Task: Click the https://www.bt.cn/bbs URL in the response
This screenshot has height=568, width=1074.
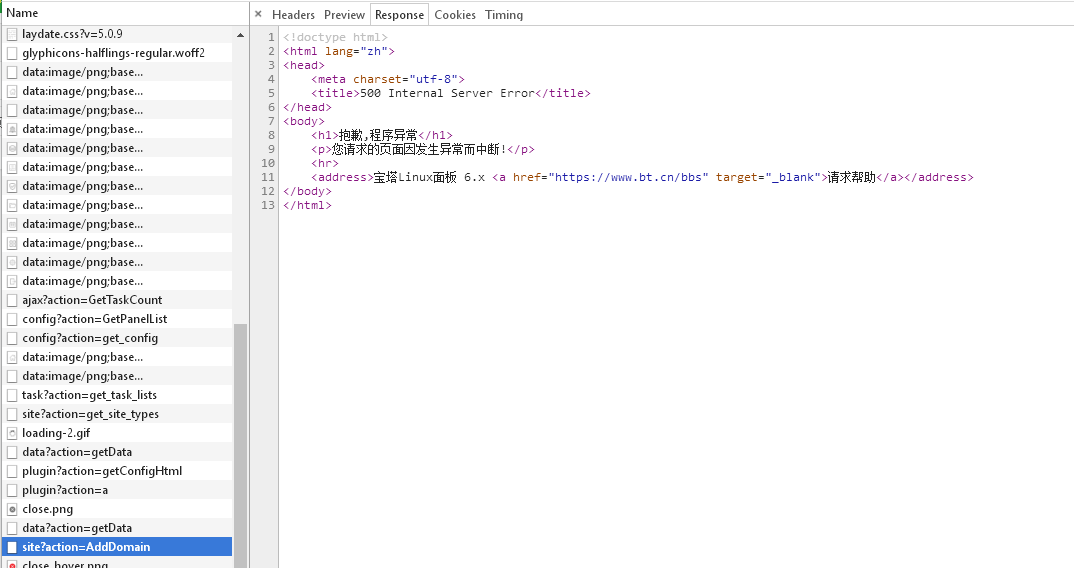Action: pos(628,177)
